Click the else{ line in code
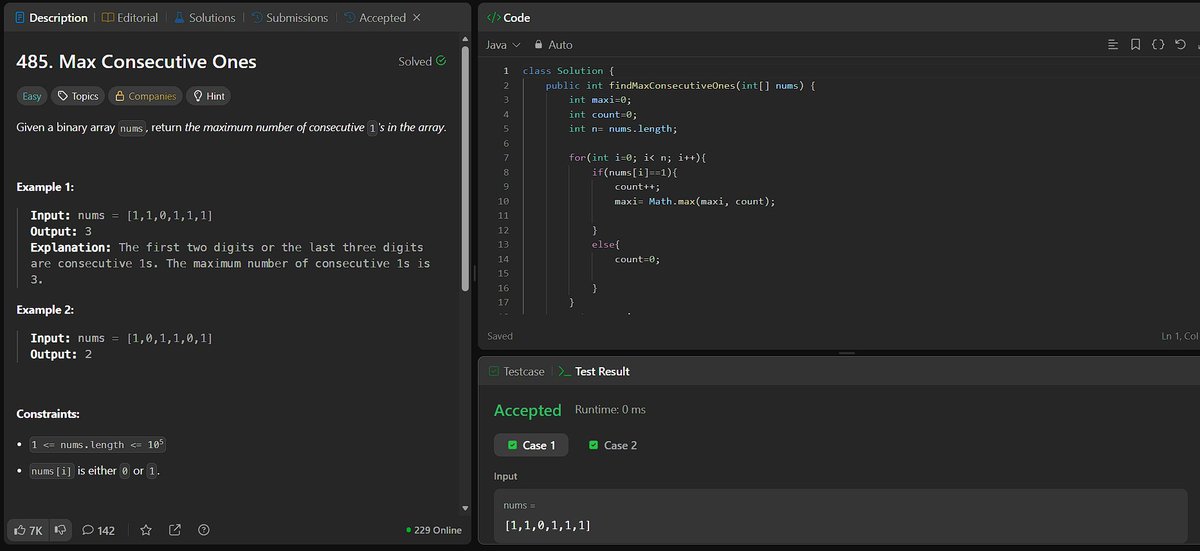1200x551 pixels. (x=606, y=245)
